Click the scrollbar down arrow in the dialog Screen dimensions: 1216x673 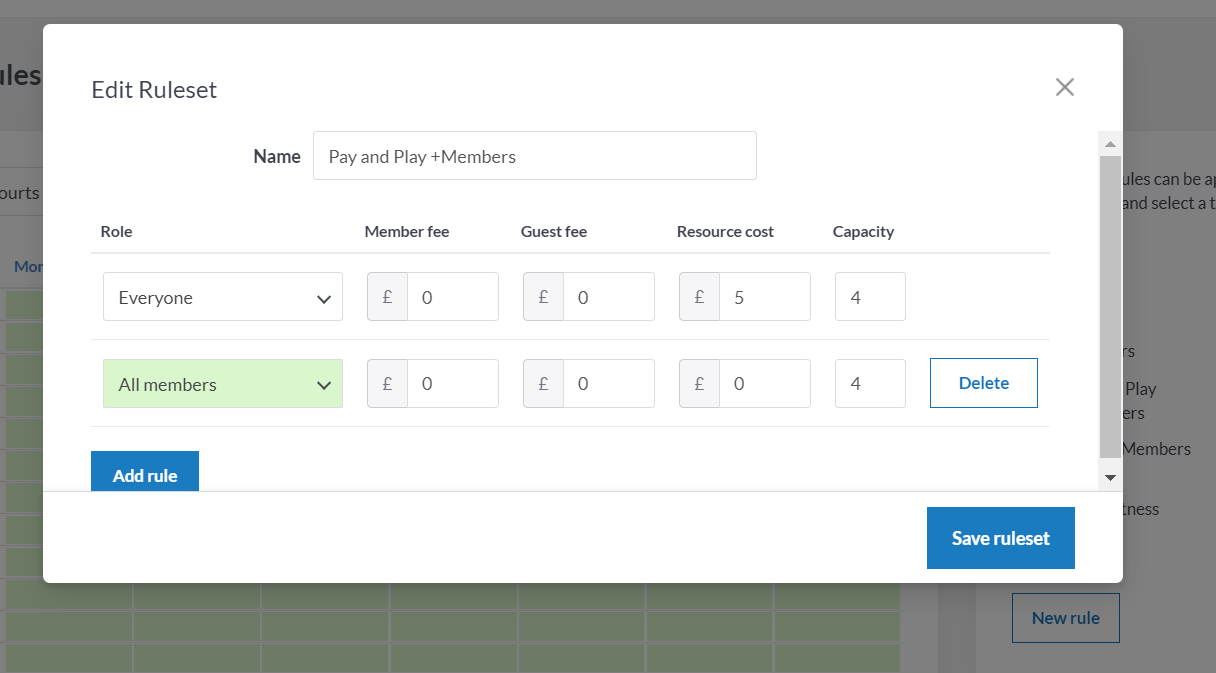[1110, 478]
